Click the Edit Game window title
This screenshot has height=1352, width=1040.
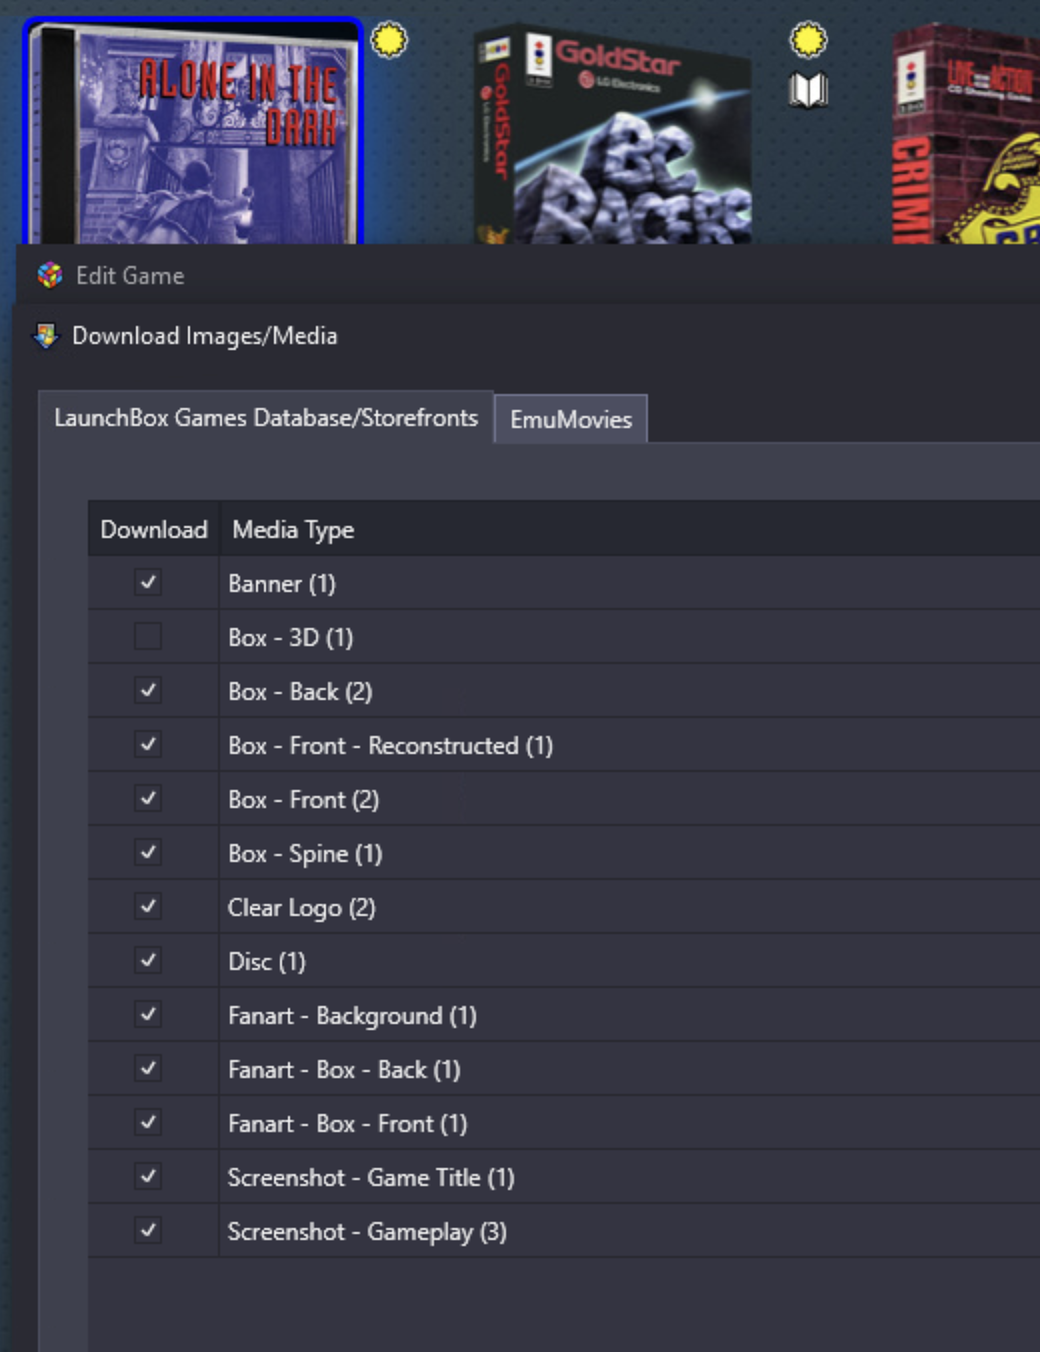point(130,276)
